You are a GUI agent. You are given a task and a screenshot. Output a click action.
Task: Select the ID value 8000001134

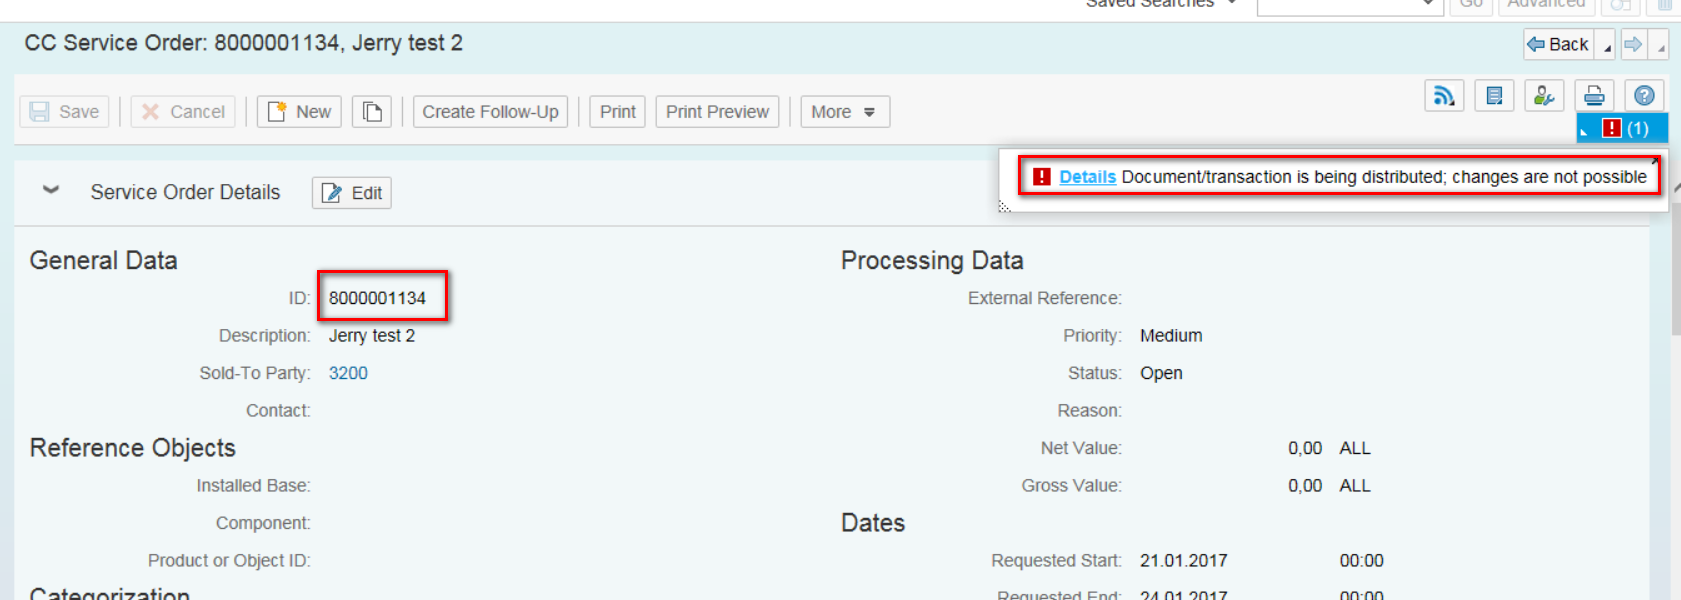click(377, 298)
